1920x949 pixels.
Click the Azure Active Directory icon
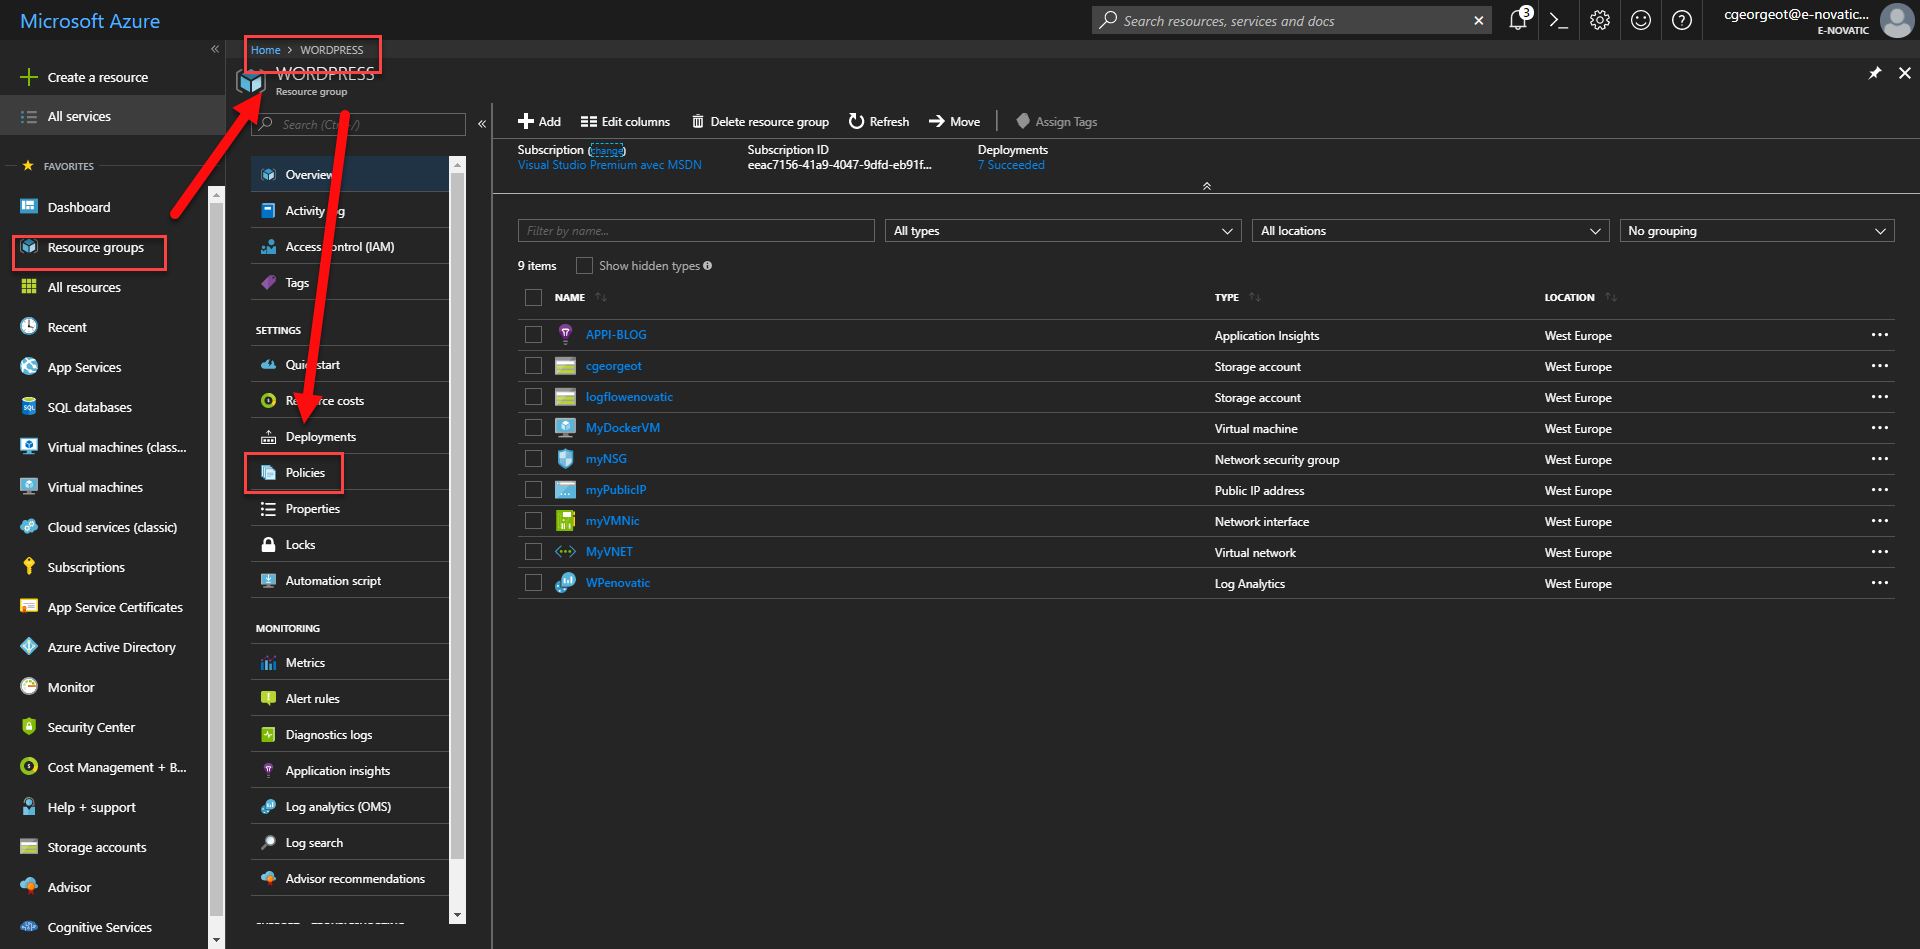[29, 647]
